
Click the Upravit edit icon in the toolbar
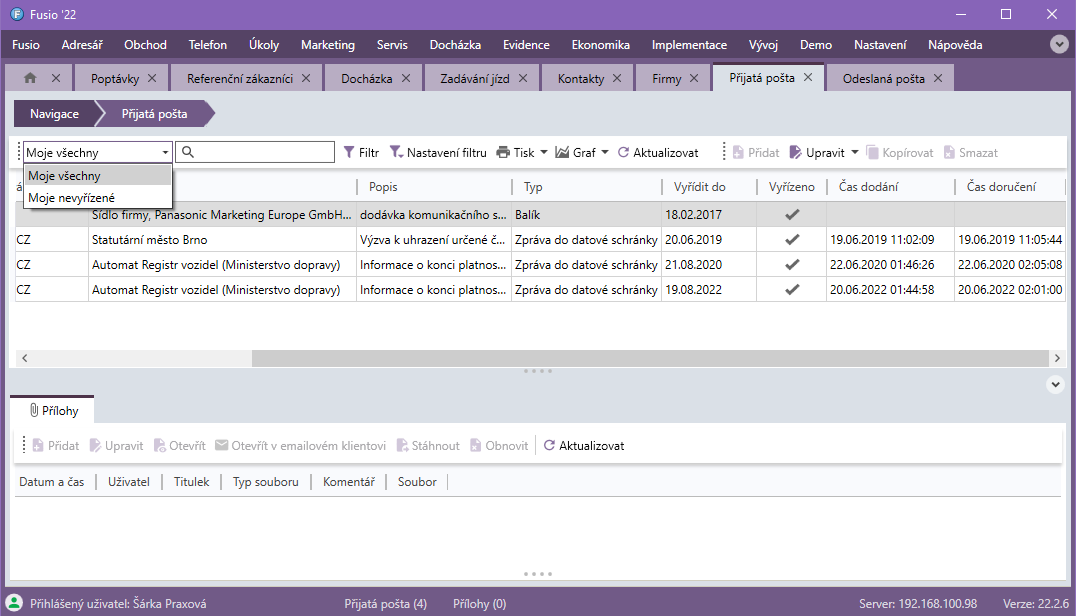coord(796,153)
